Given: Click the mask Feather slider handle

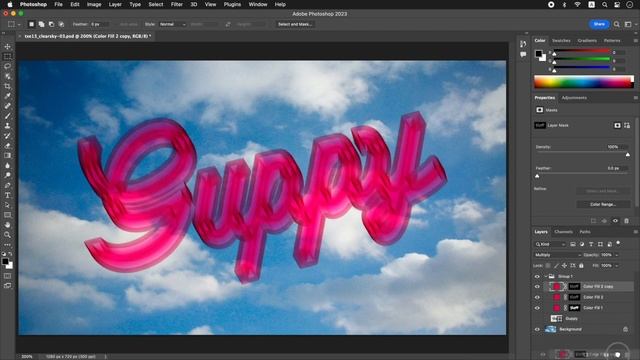Looking at the screenshot, I should click(x=537, y=176).
